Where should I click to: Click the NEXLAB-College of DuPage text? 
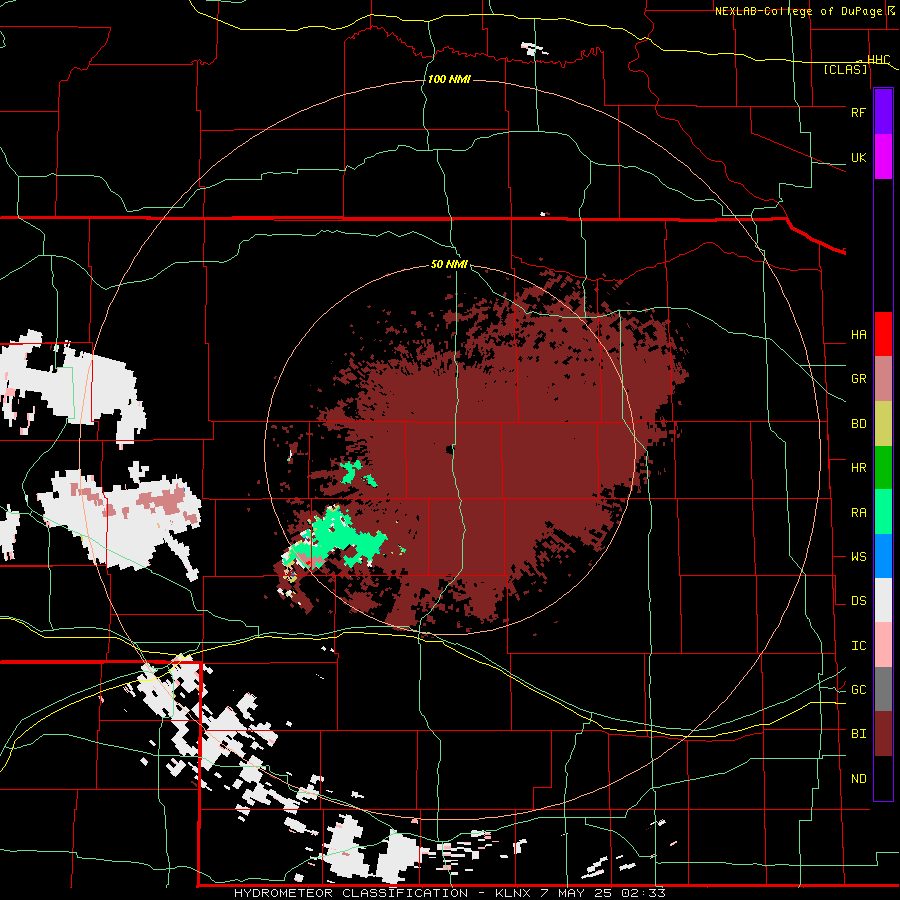point(798,11)
